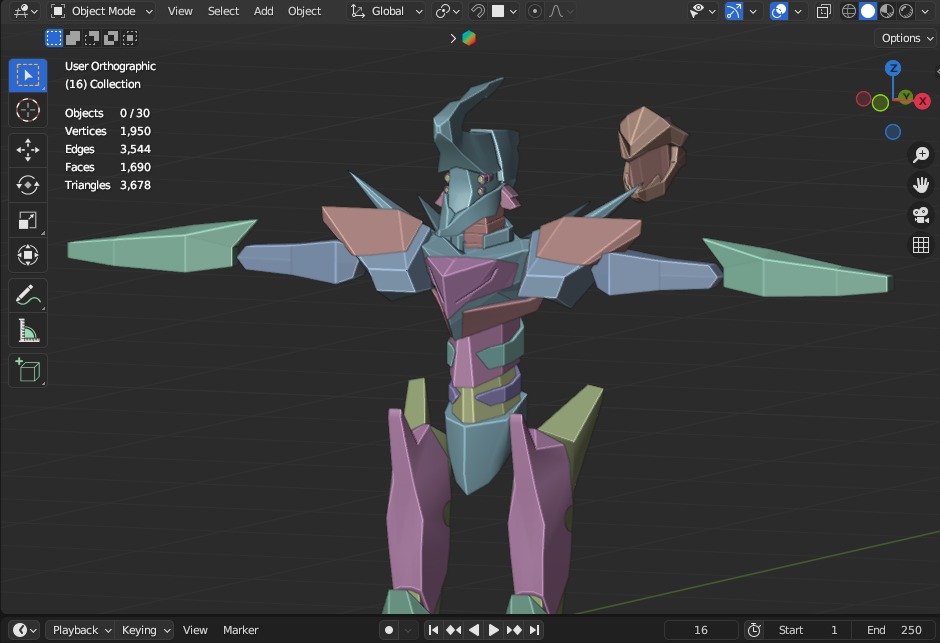Jump to start frame
This screenshot has width=940, height=643.
(x=433, y=630)
